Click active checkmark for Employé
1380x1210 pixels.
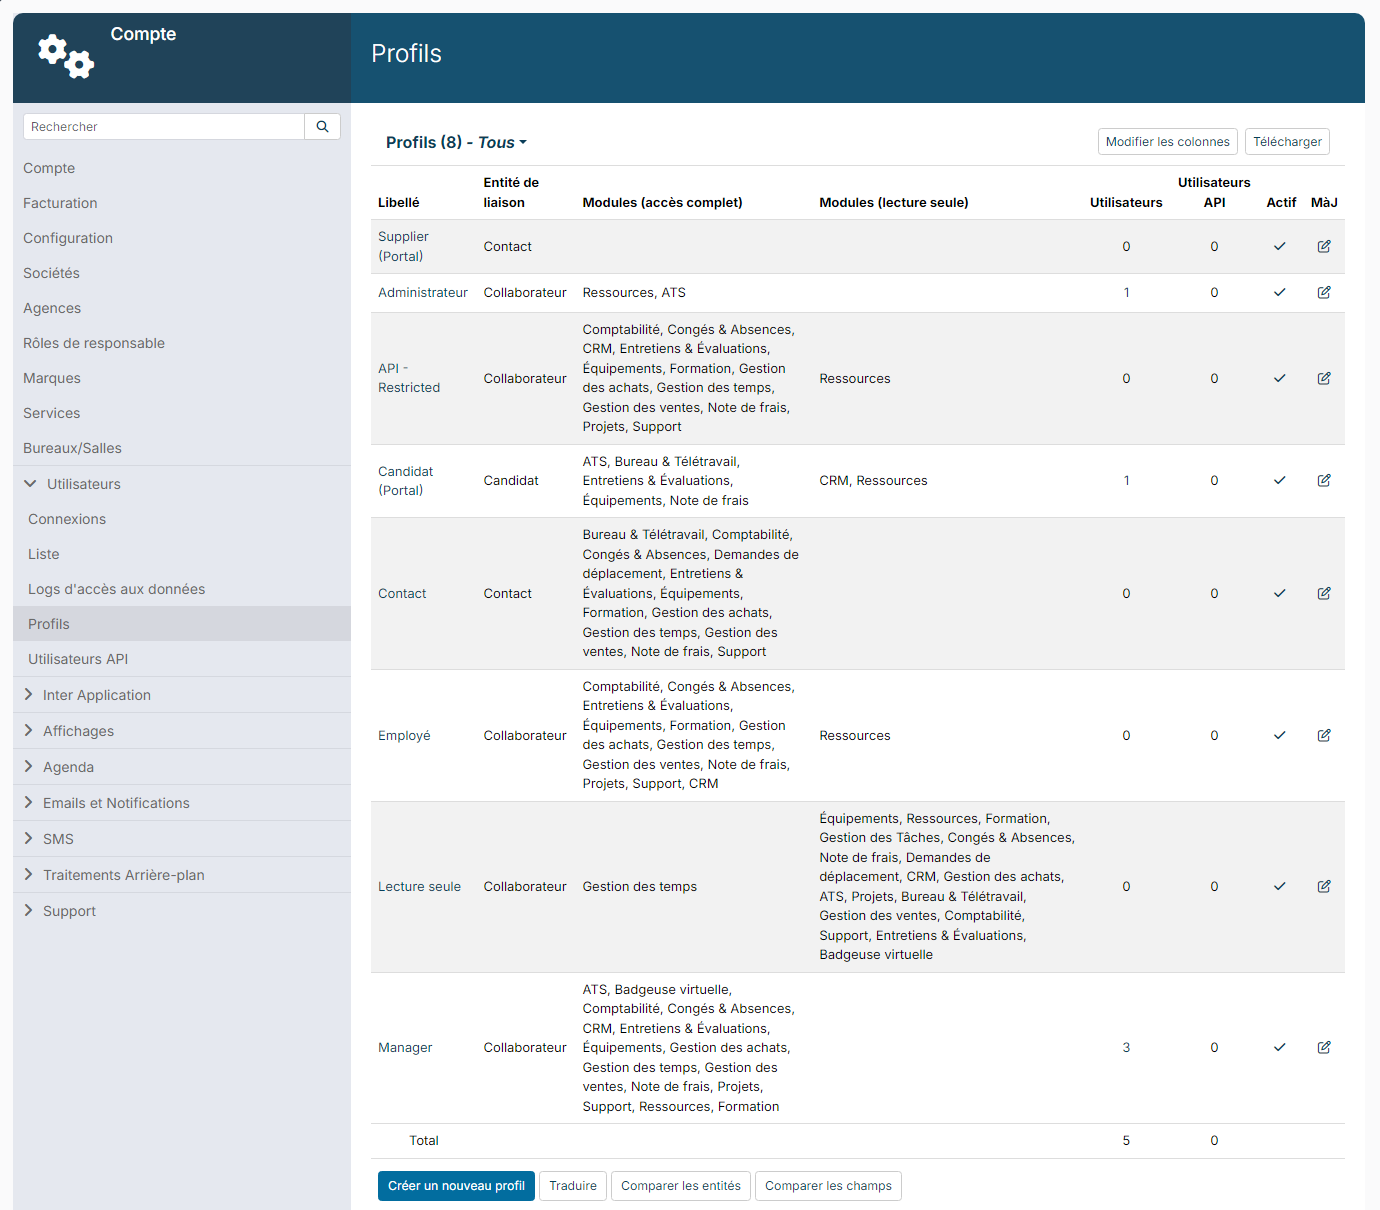pos(1279,735)
